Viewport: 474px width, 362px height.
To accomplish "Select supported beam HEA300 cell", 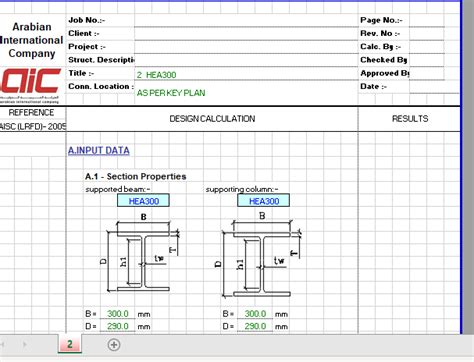I will (143, 201).
